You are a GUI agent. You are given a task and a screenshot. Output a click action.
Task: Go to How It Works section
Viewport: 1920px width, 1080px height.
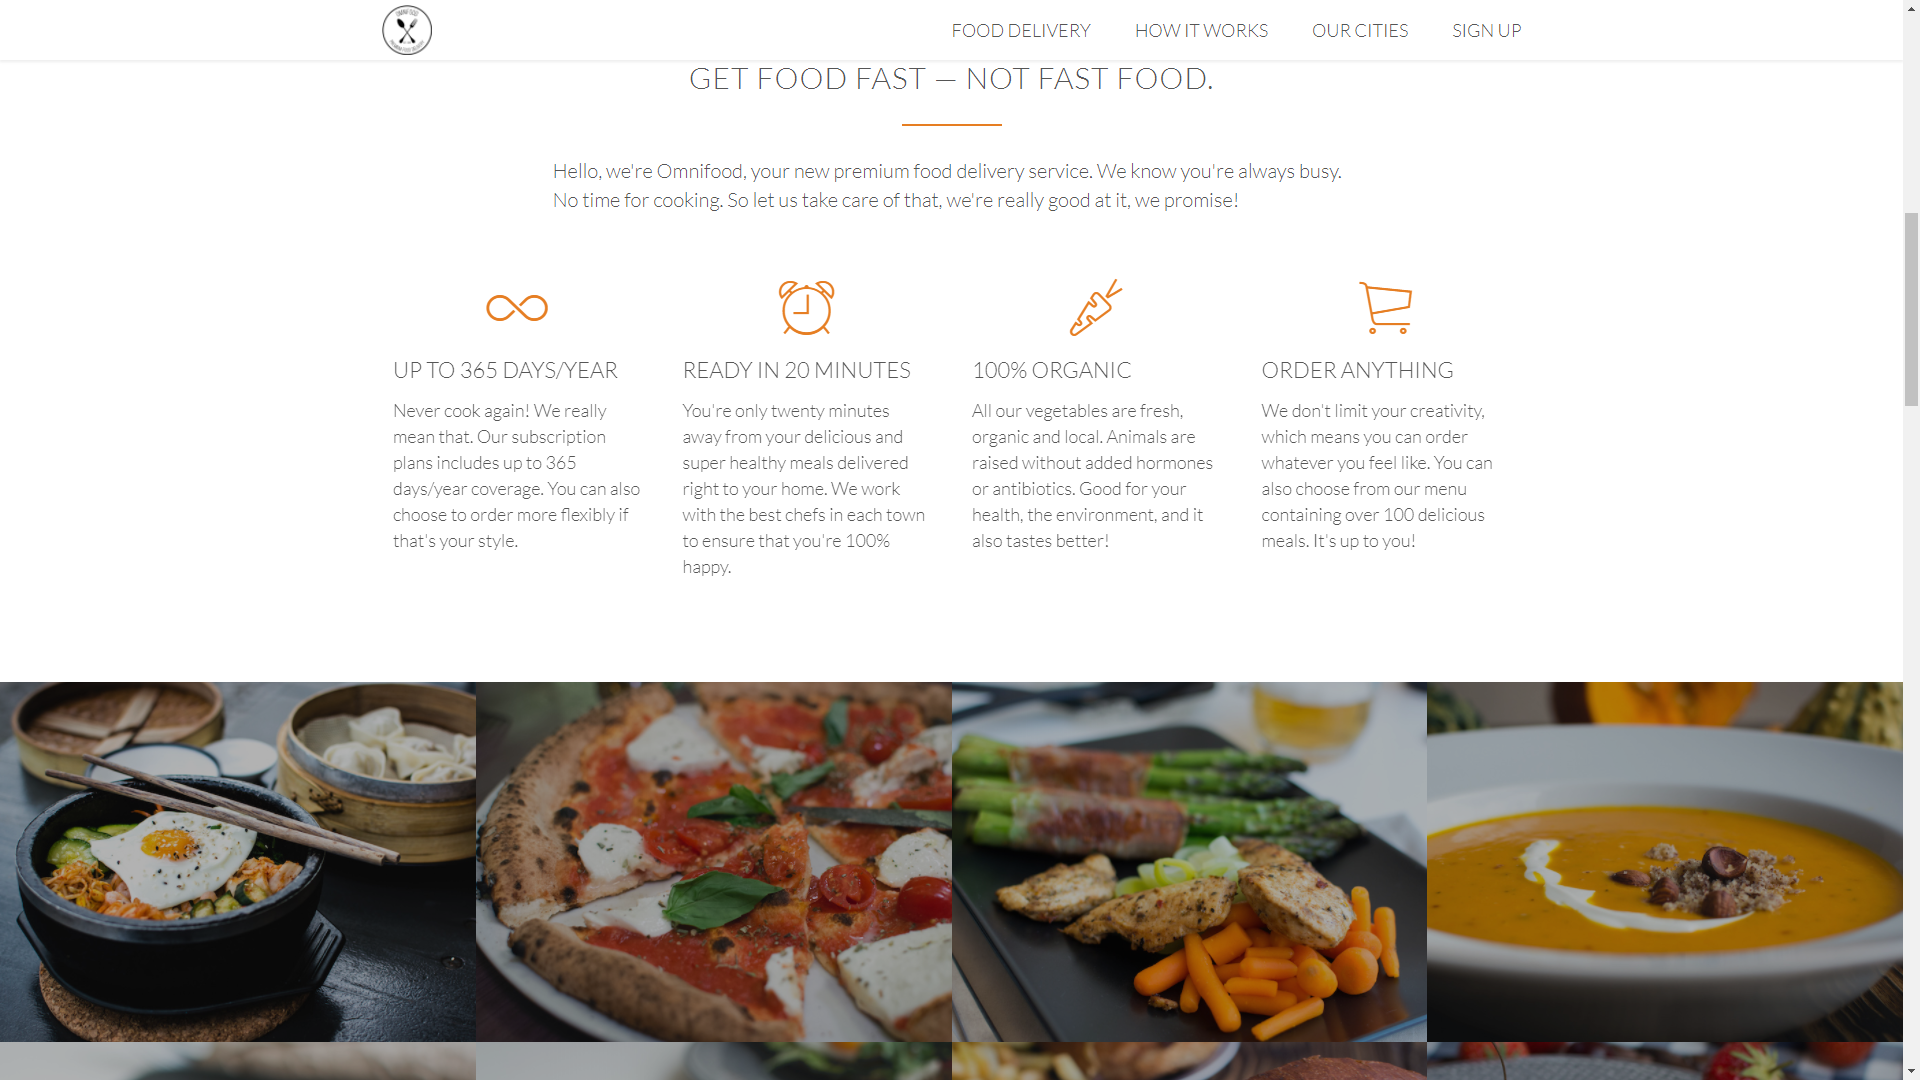[x=1200, y=31]
